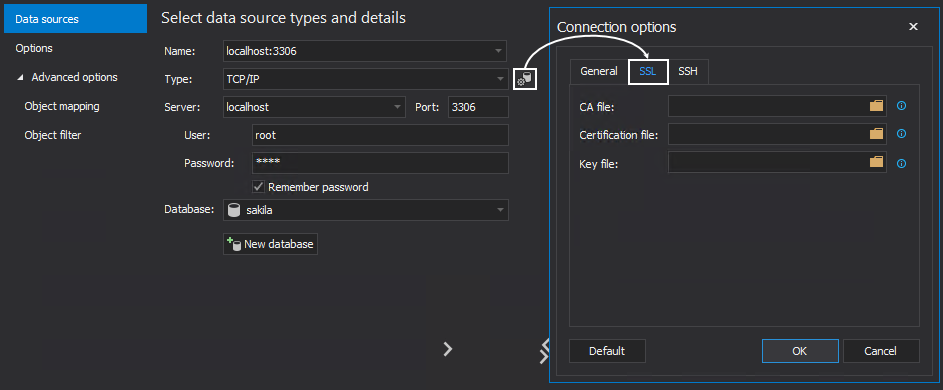Screen dimensions: 943x390
Task: Open connection options gear icon beside Type
Action: click(525, 79)
